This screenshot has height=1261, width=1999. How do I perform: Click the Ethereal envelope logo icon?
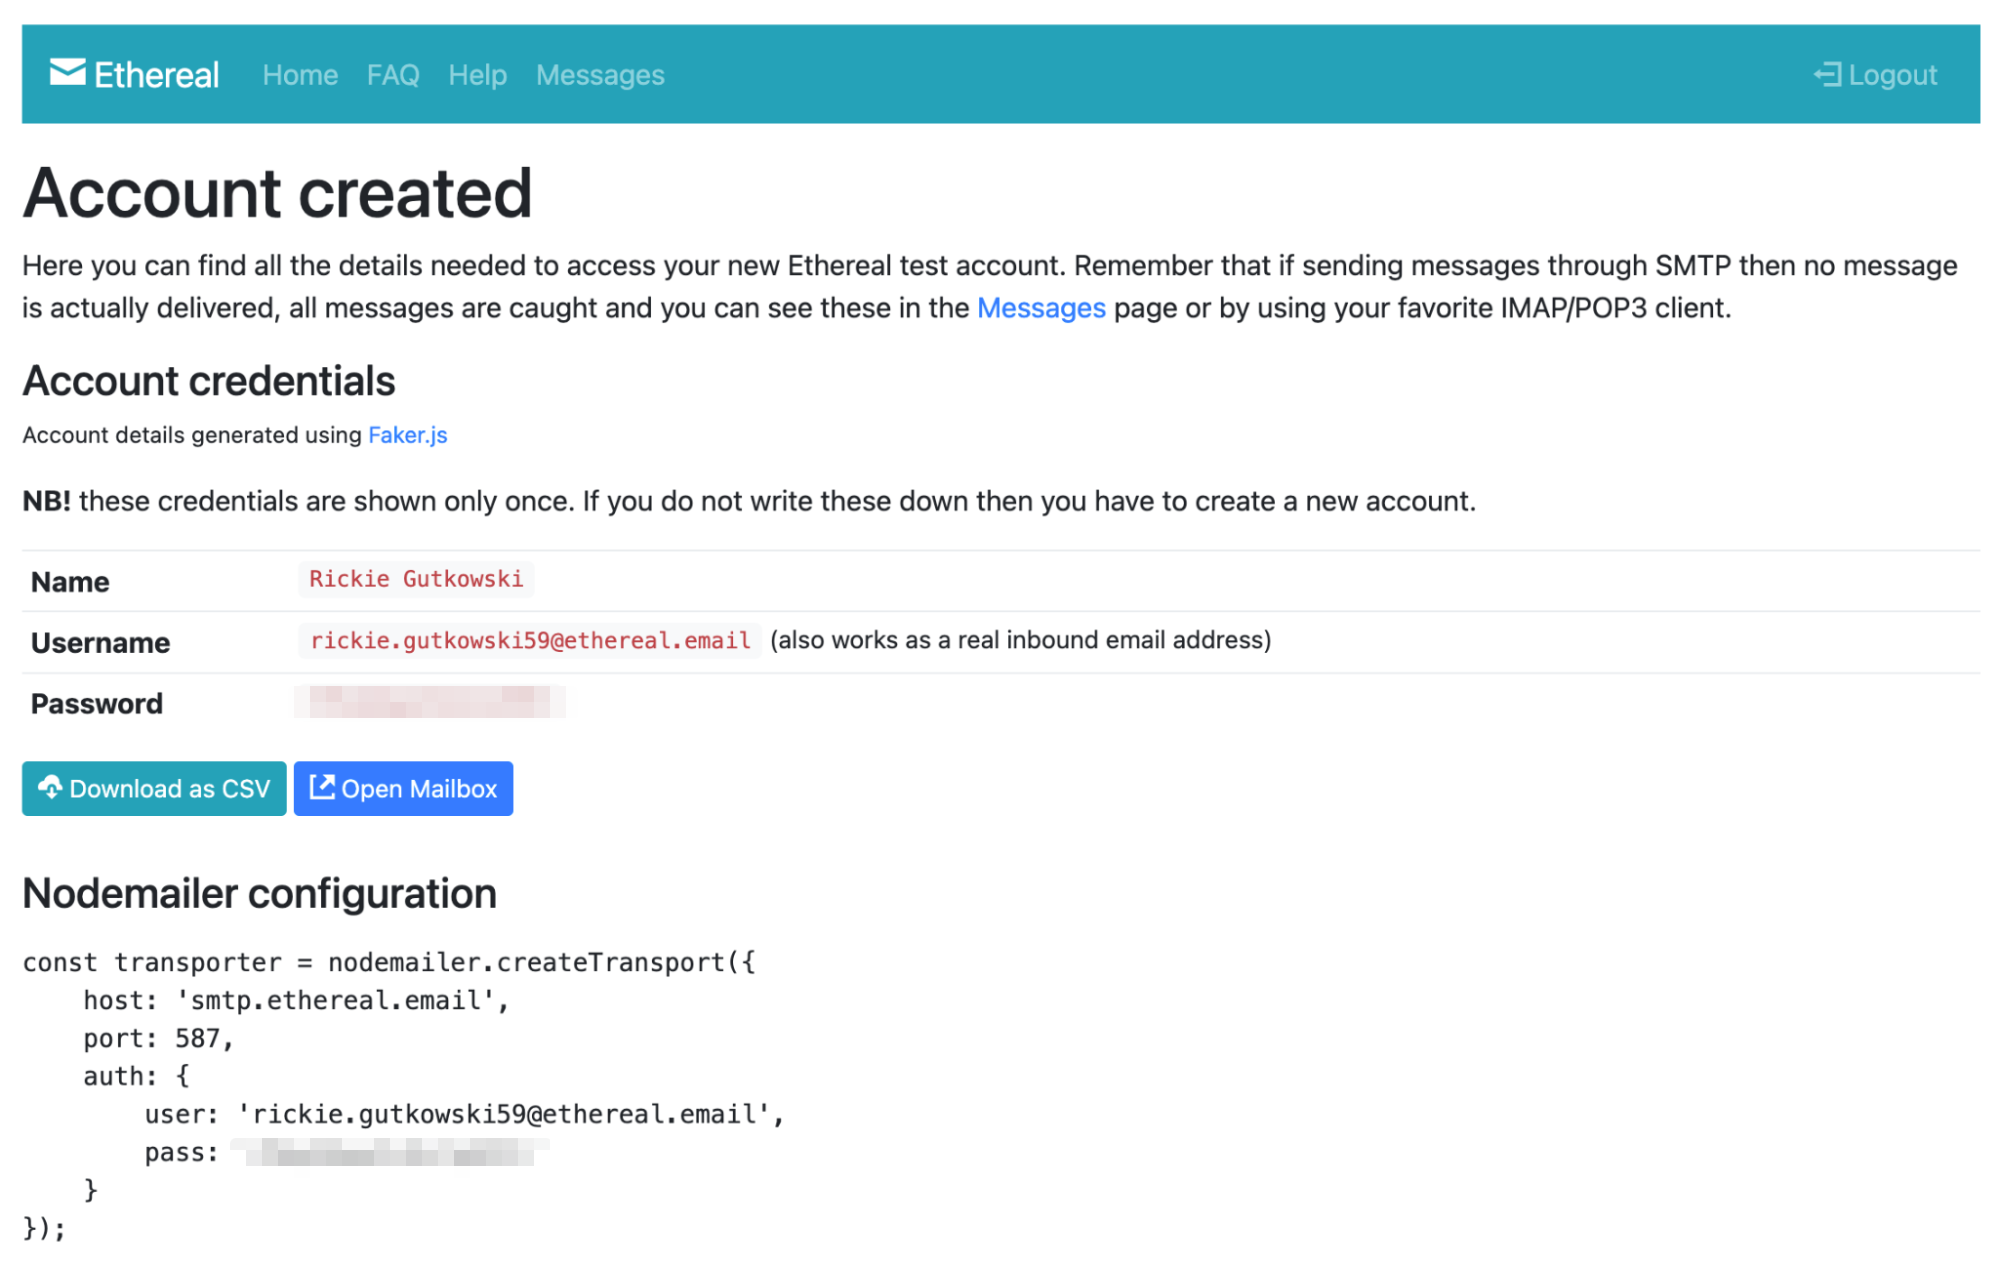[x=67, y=73]
